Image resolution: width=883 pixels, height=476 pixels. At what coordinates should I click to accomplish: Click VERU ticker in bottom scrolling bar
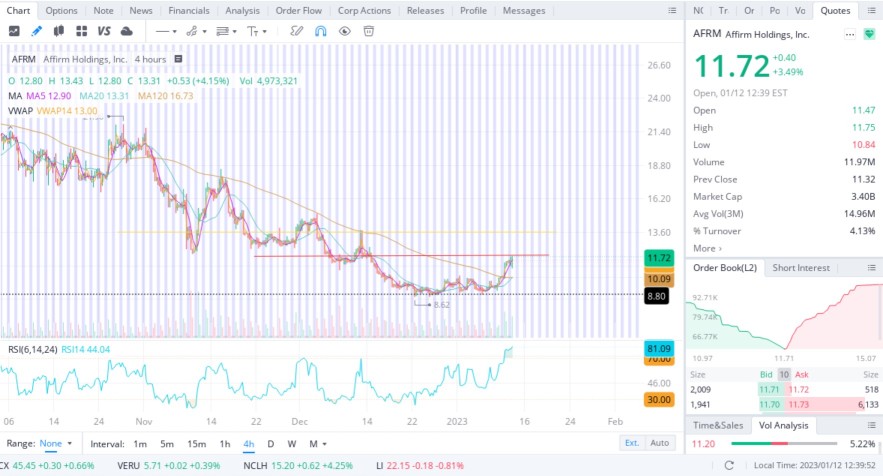(x=168, y=466)
